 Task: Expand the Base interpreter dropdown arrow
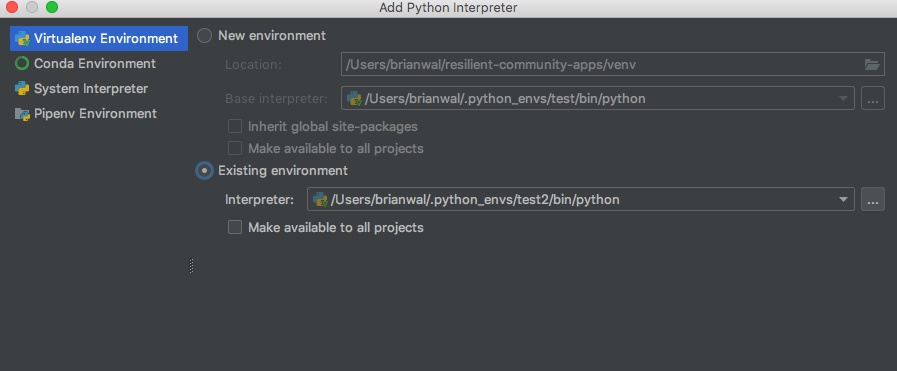point(843,98)
